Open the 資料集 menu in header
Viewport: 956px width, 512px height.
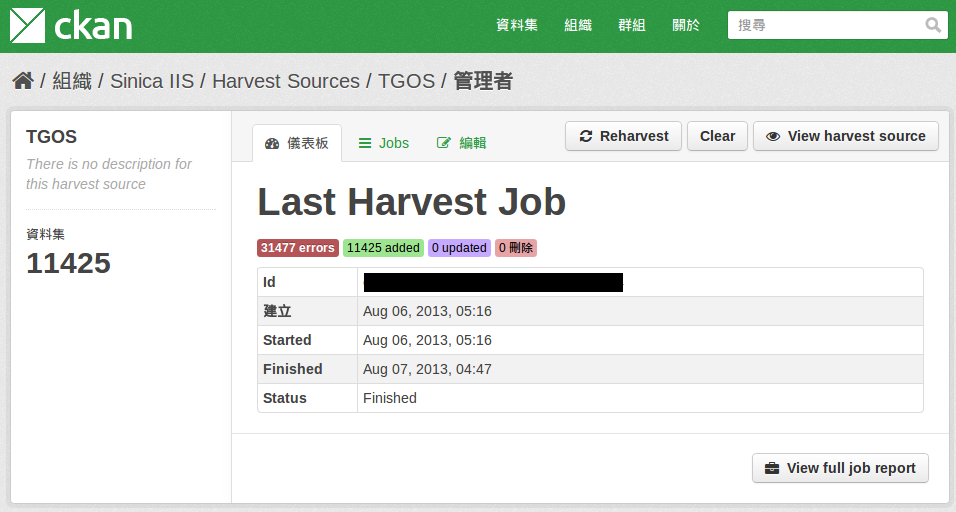[517, 25]
